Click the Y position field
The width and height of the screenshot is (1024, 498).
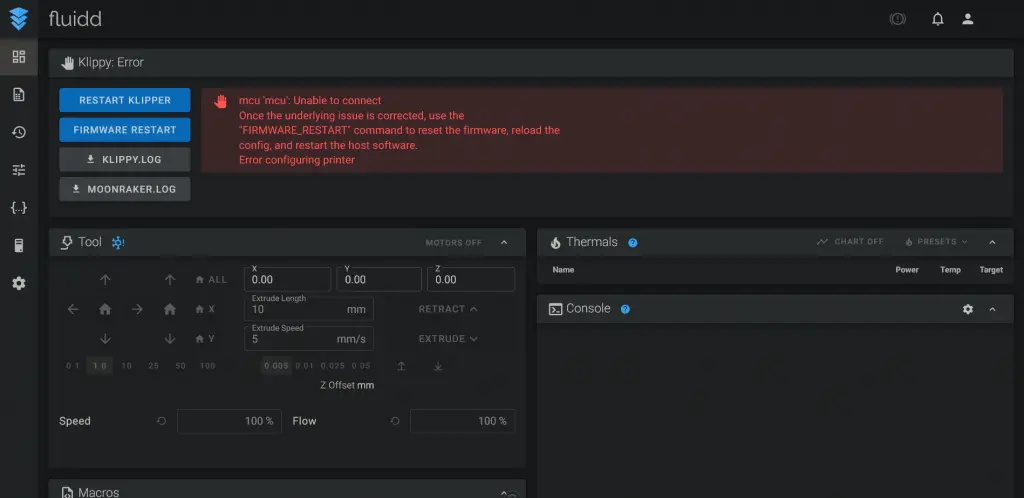click(x=379, y=279)
